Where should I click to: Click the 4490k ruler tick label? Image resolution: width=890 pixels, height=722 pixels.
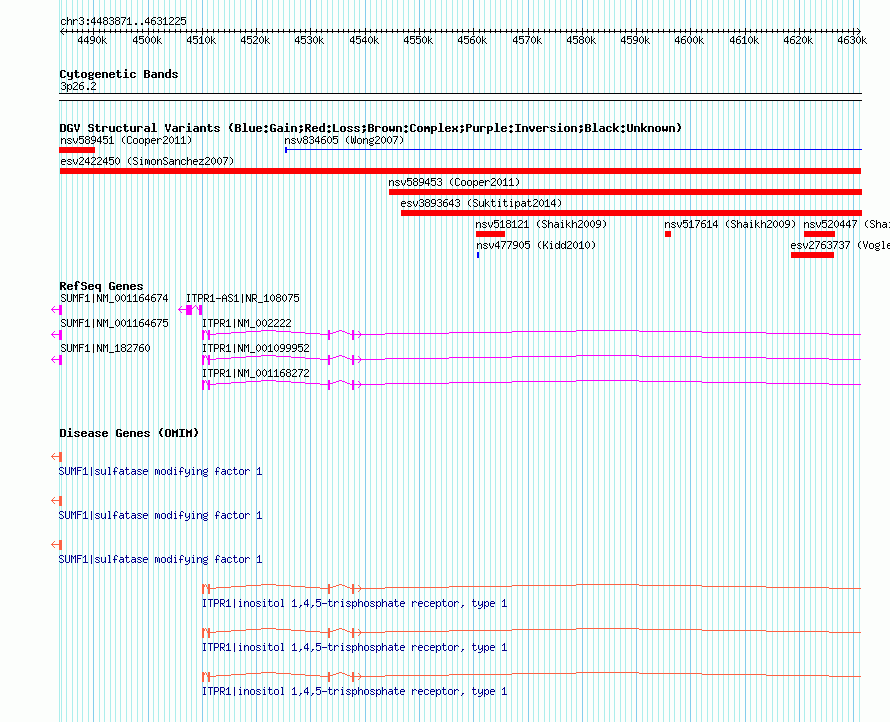click(x=92, y=40)
